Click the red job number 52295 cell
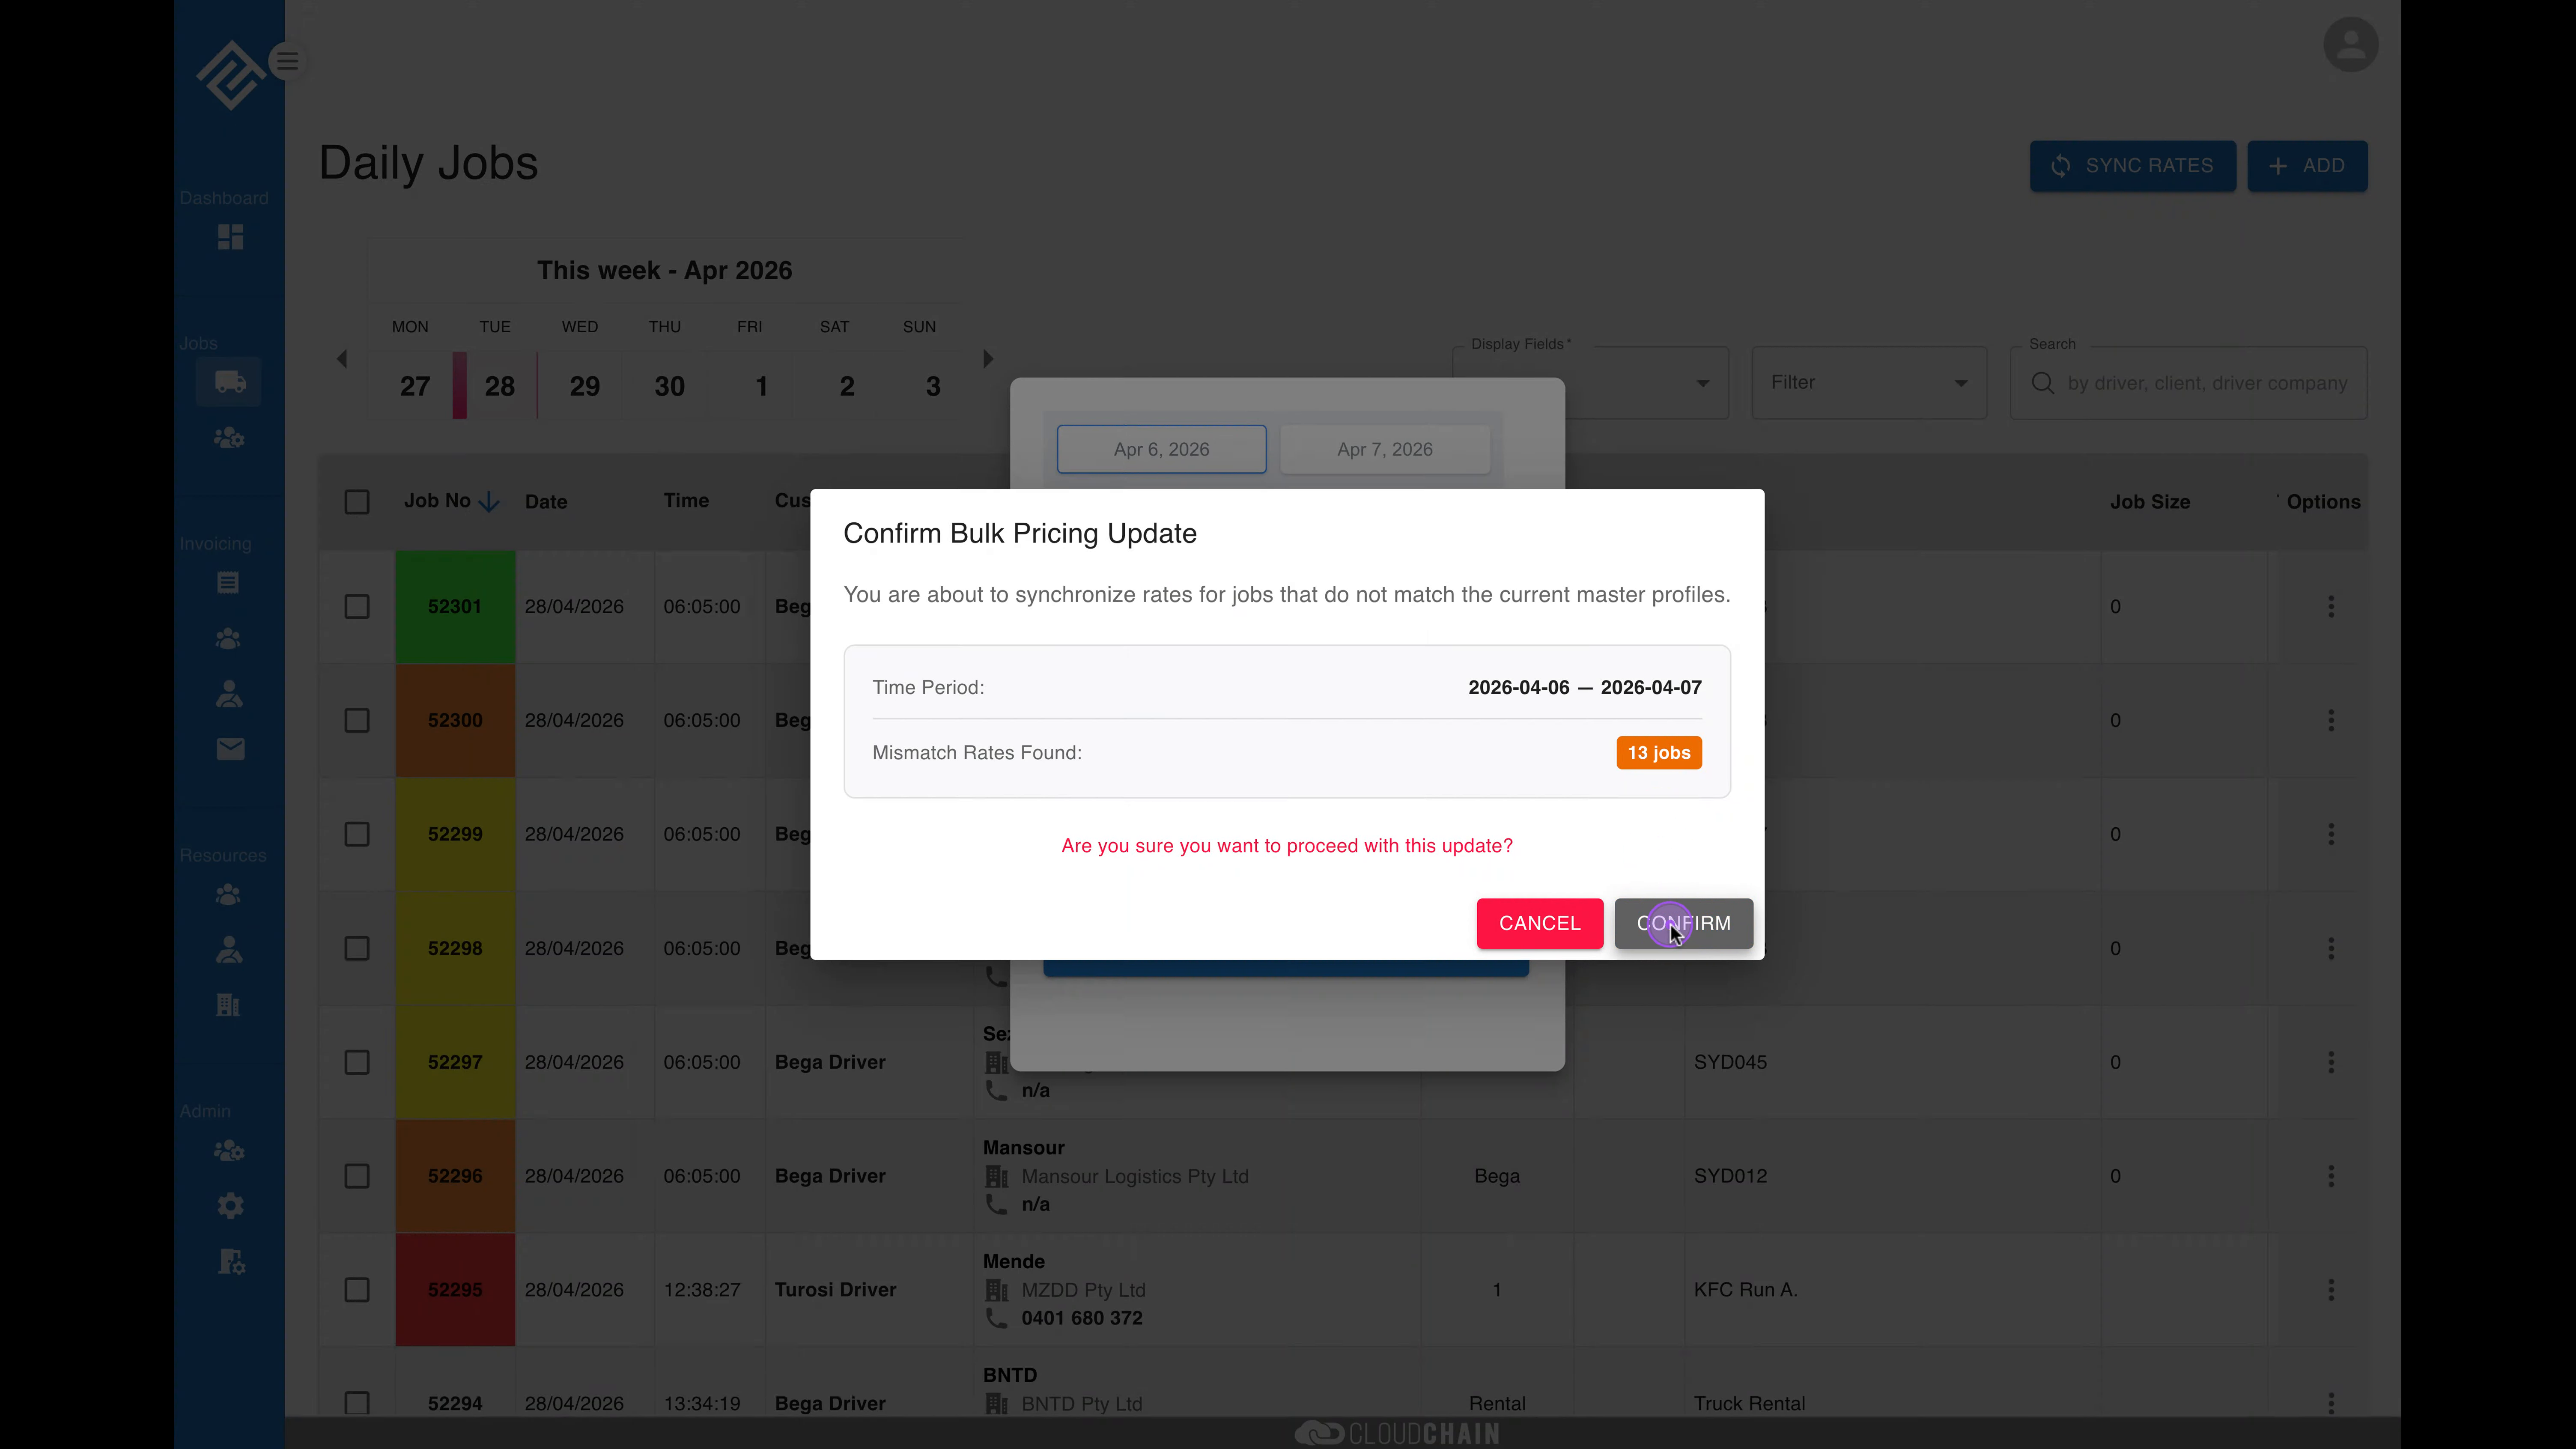 tap(455, 1290)
